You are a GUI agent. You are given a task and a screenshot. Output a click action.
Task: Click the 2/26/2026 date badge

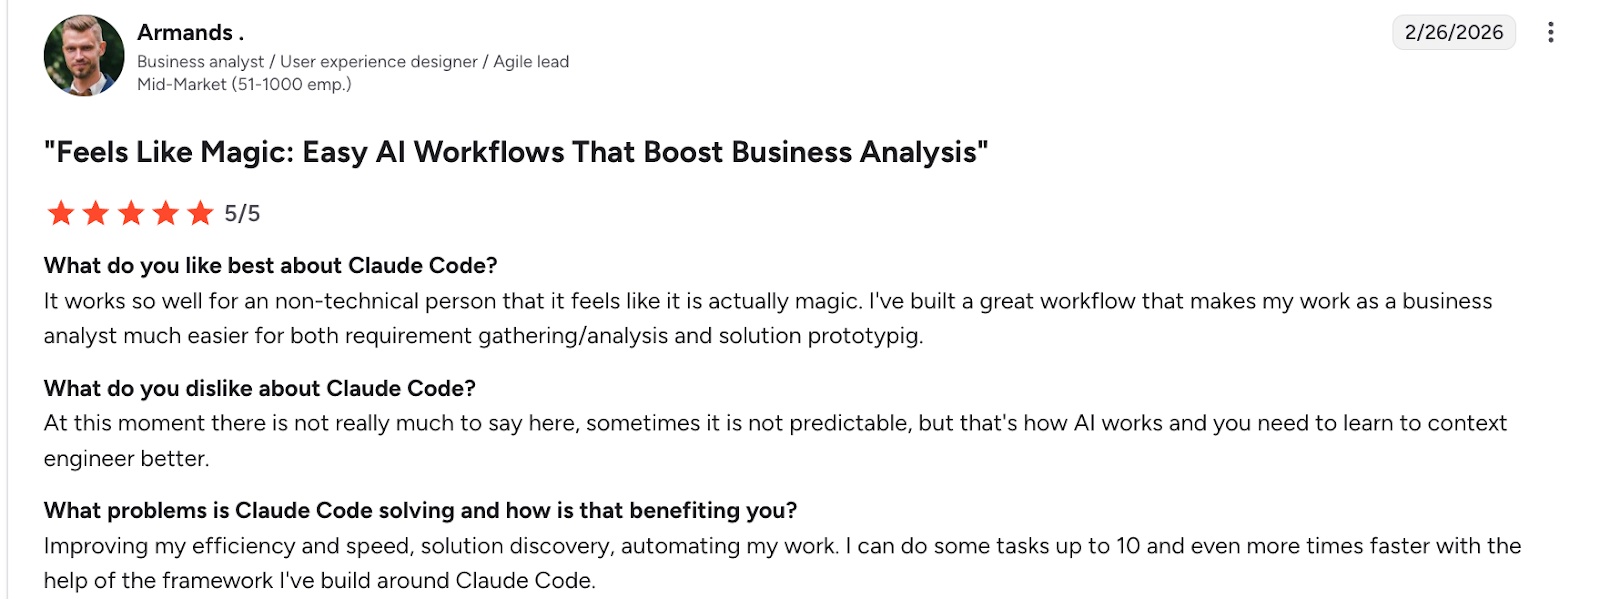point(1453,32)
